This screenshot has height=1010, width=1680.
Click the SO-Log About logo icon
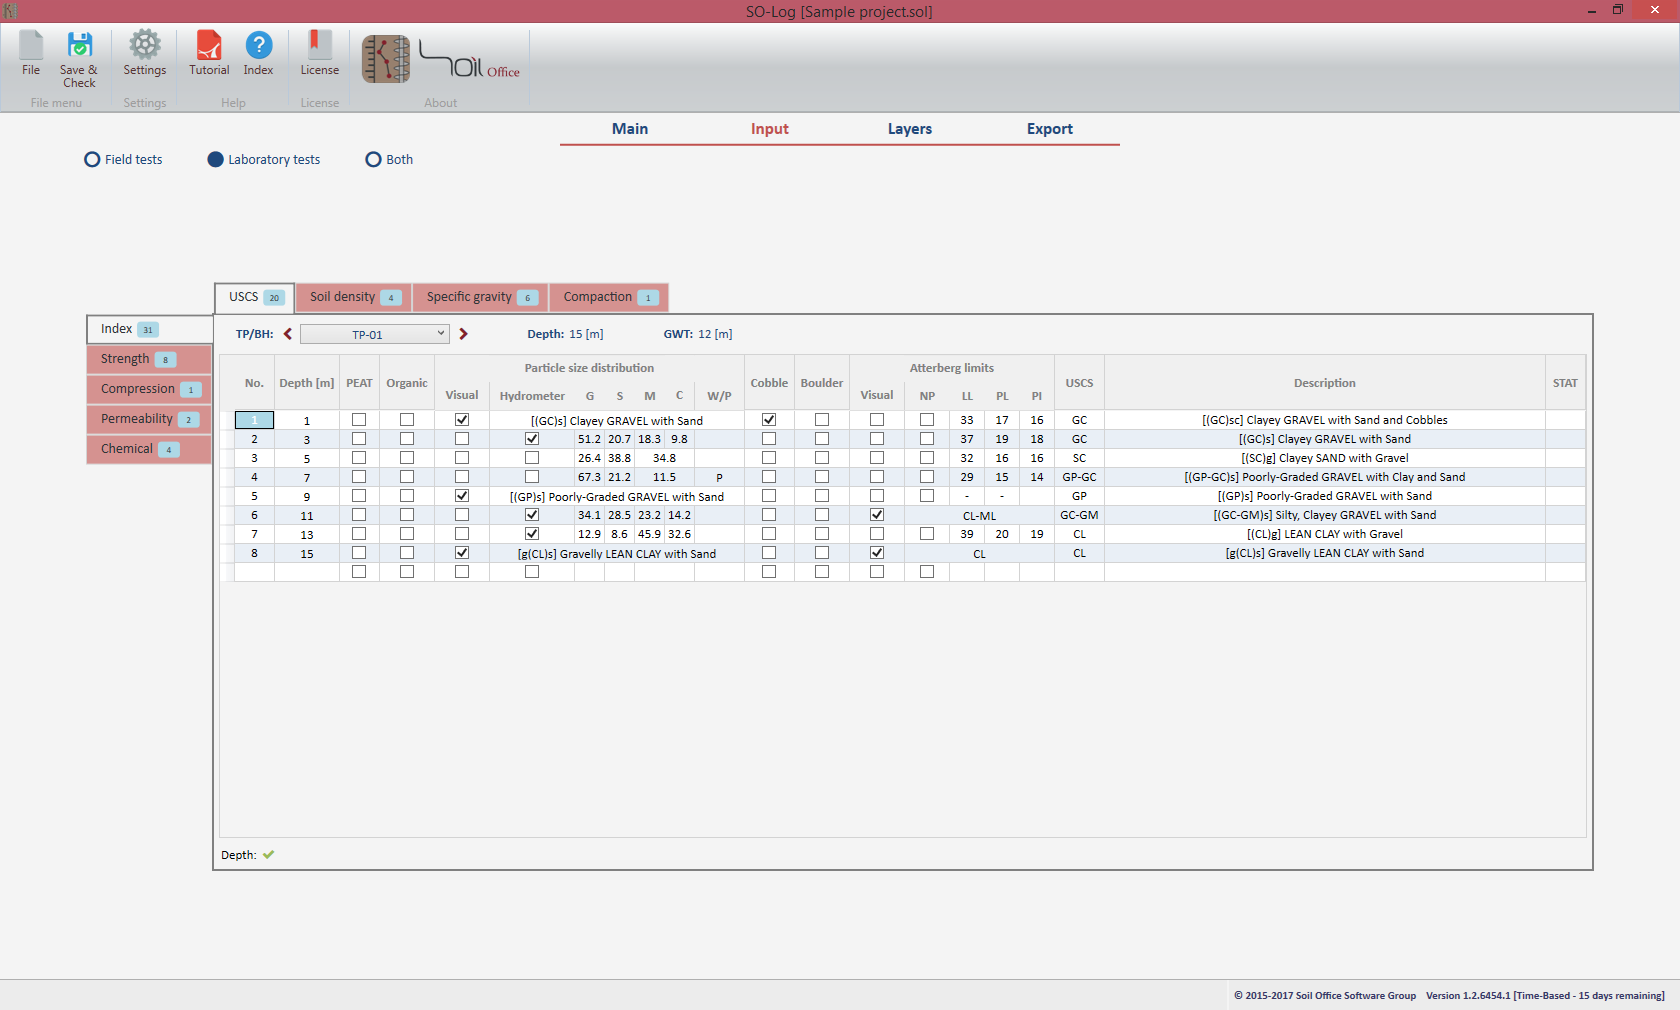point(386,59)
